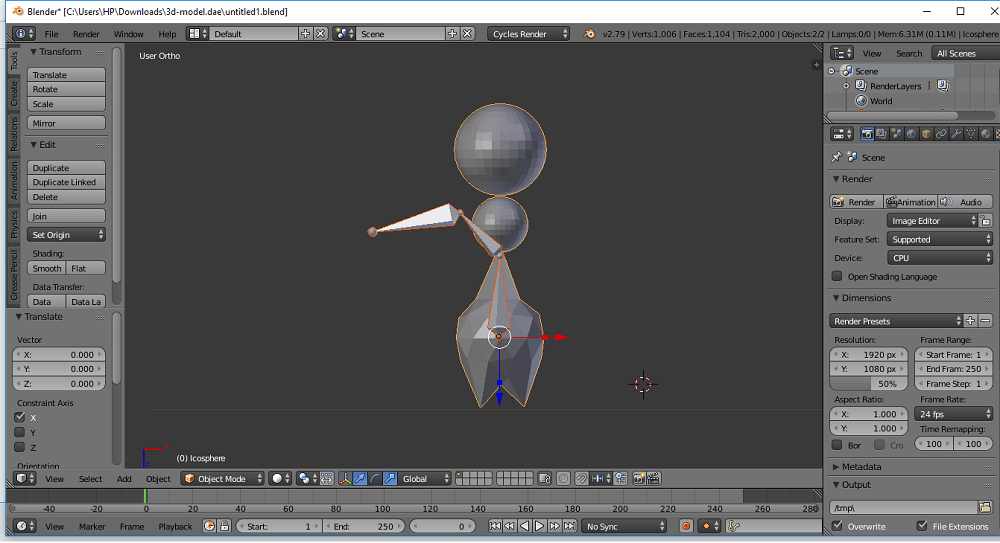
Task: Toggle the File Extensions checkbox
Action: (x=922, y=526)
